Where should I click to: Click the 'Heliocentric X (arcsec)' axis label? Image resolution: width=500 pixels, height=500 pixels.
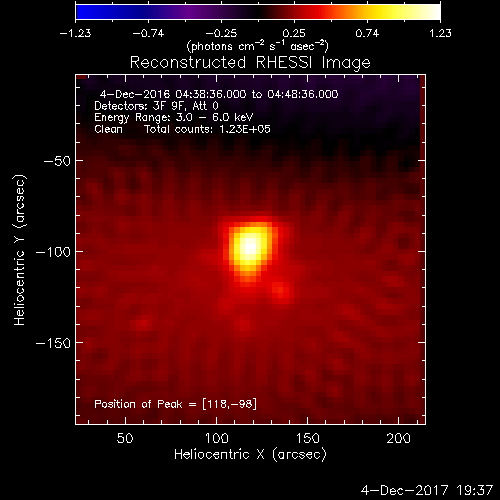[250, 455]
